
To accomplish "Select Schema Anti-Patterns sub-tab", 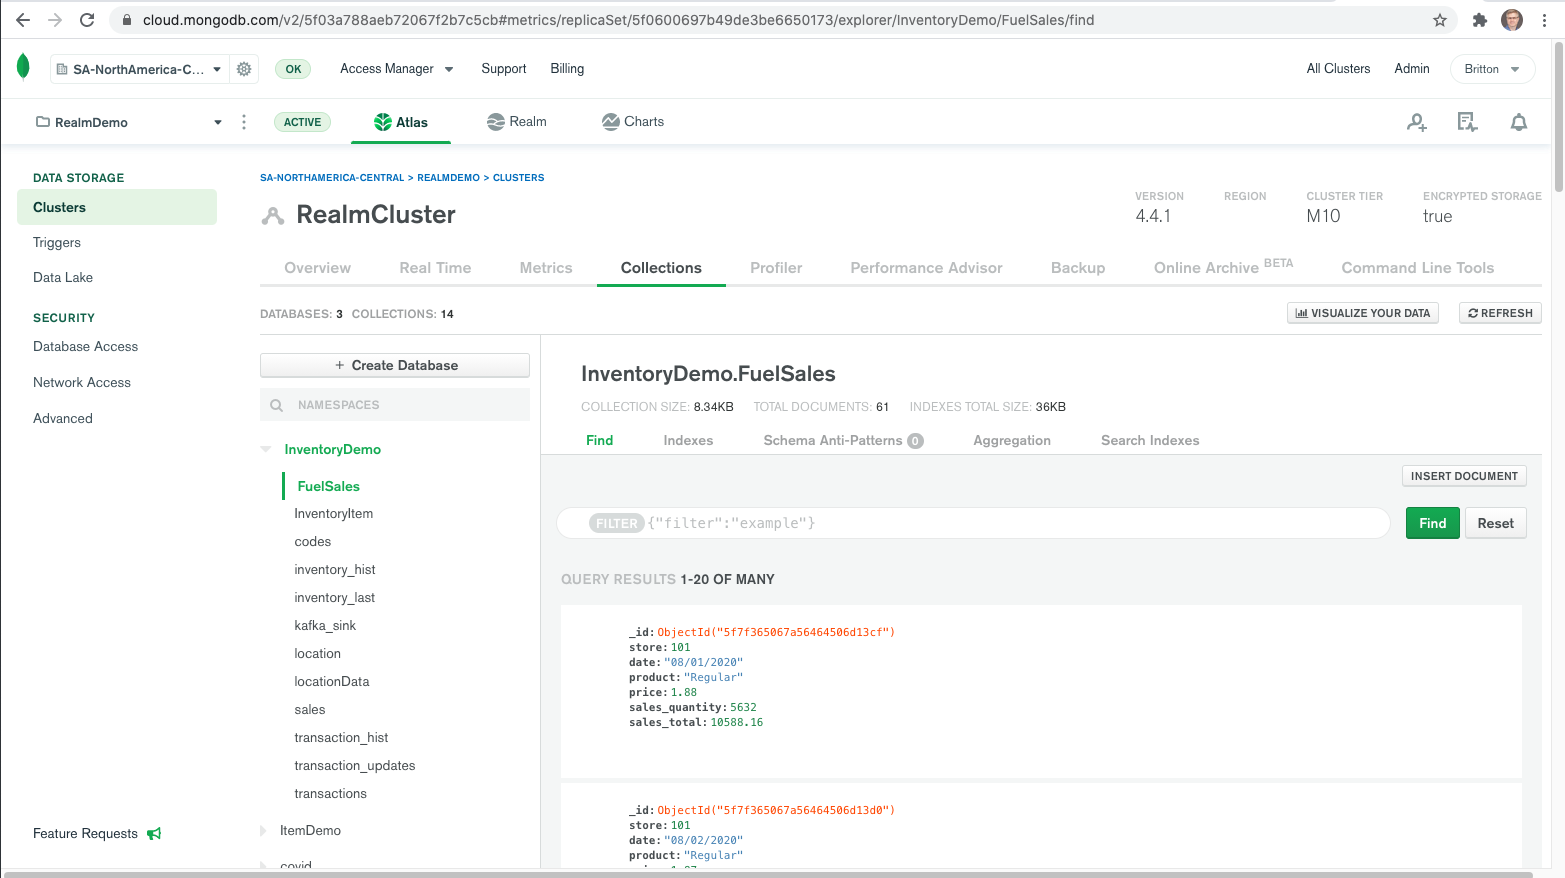I will coord(843,440).
